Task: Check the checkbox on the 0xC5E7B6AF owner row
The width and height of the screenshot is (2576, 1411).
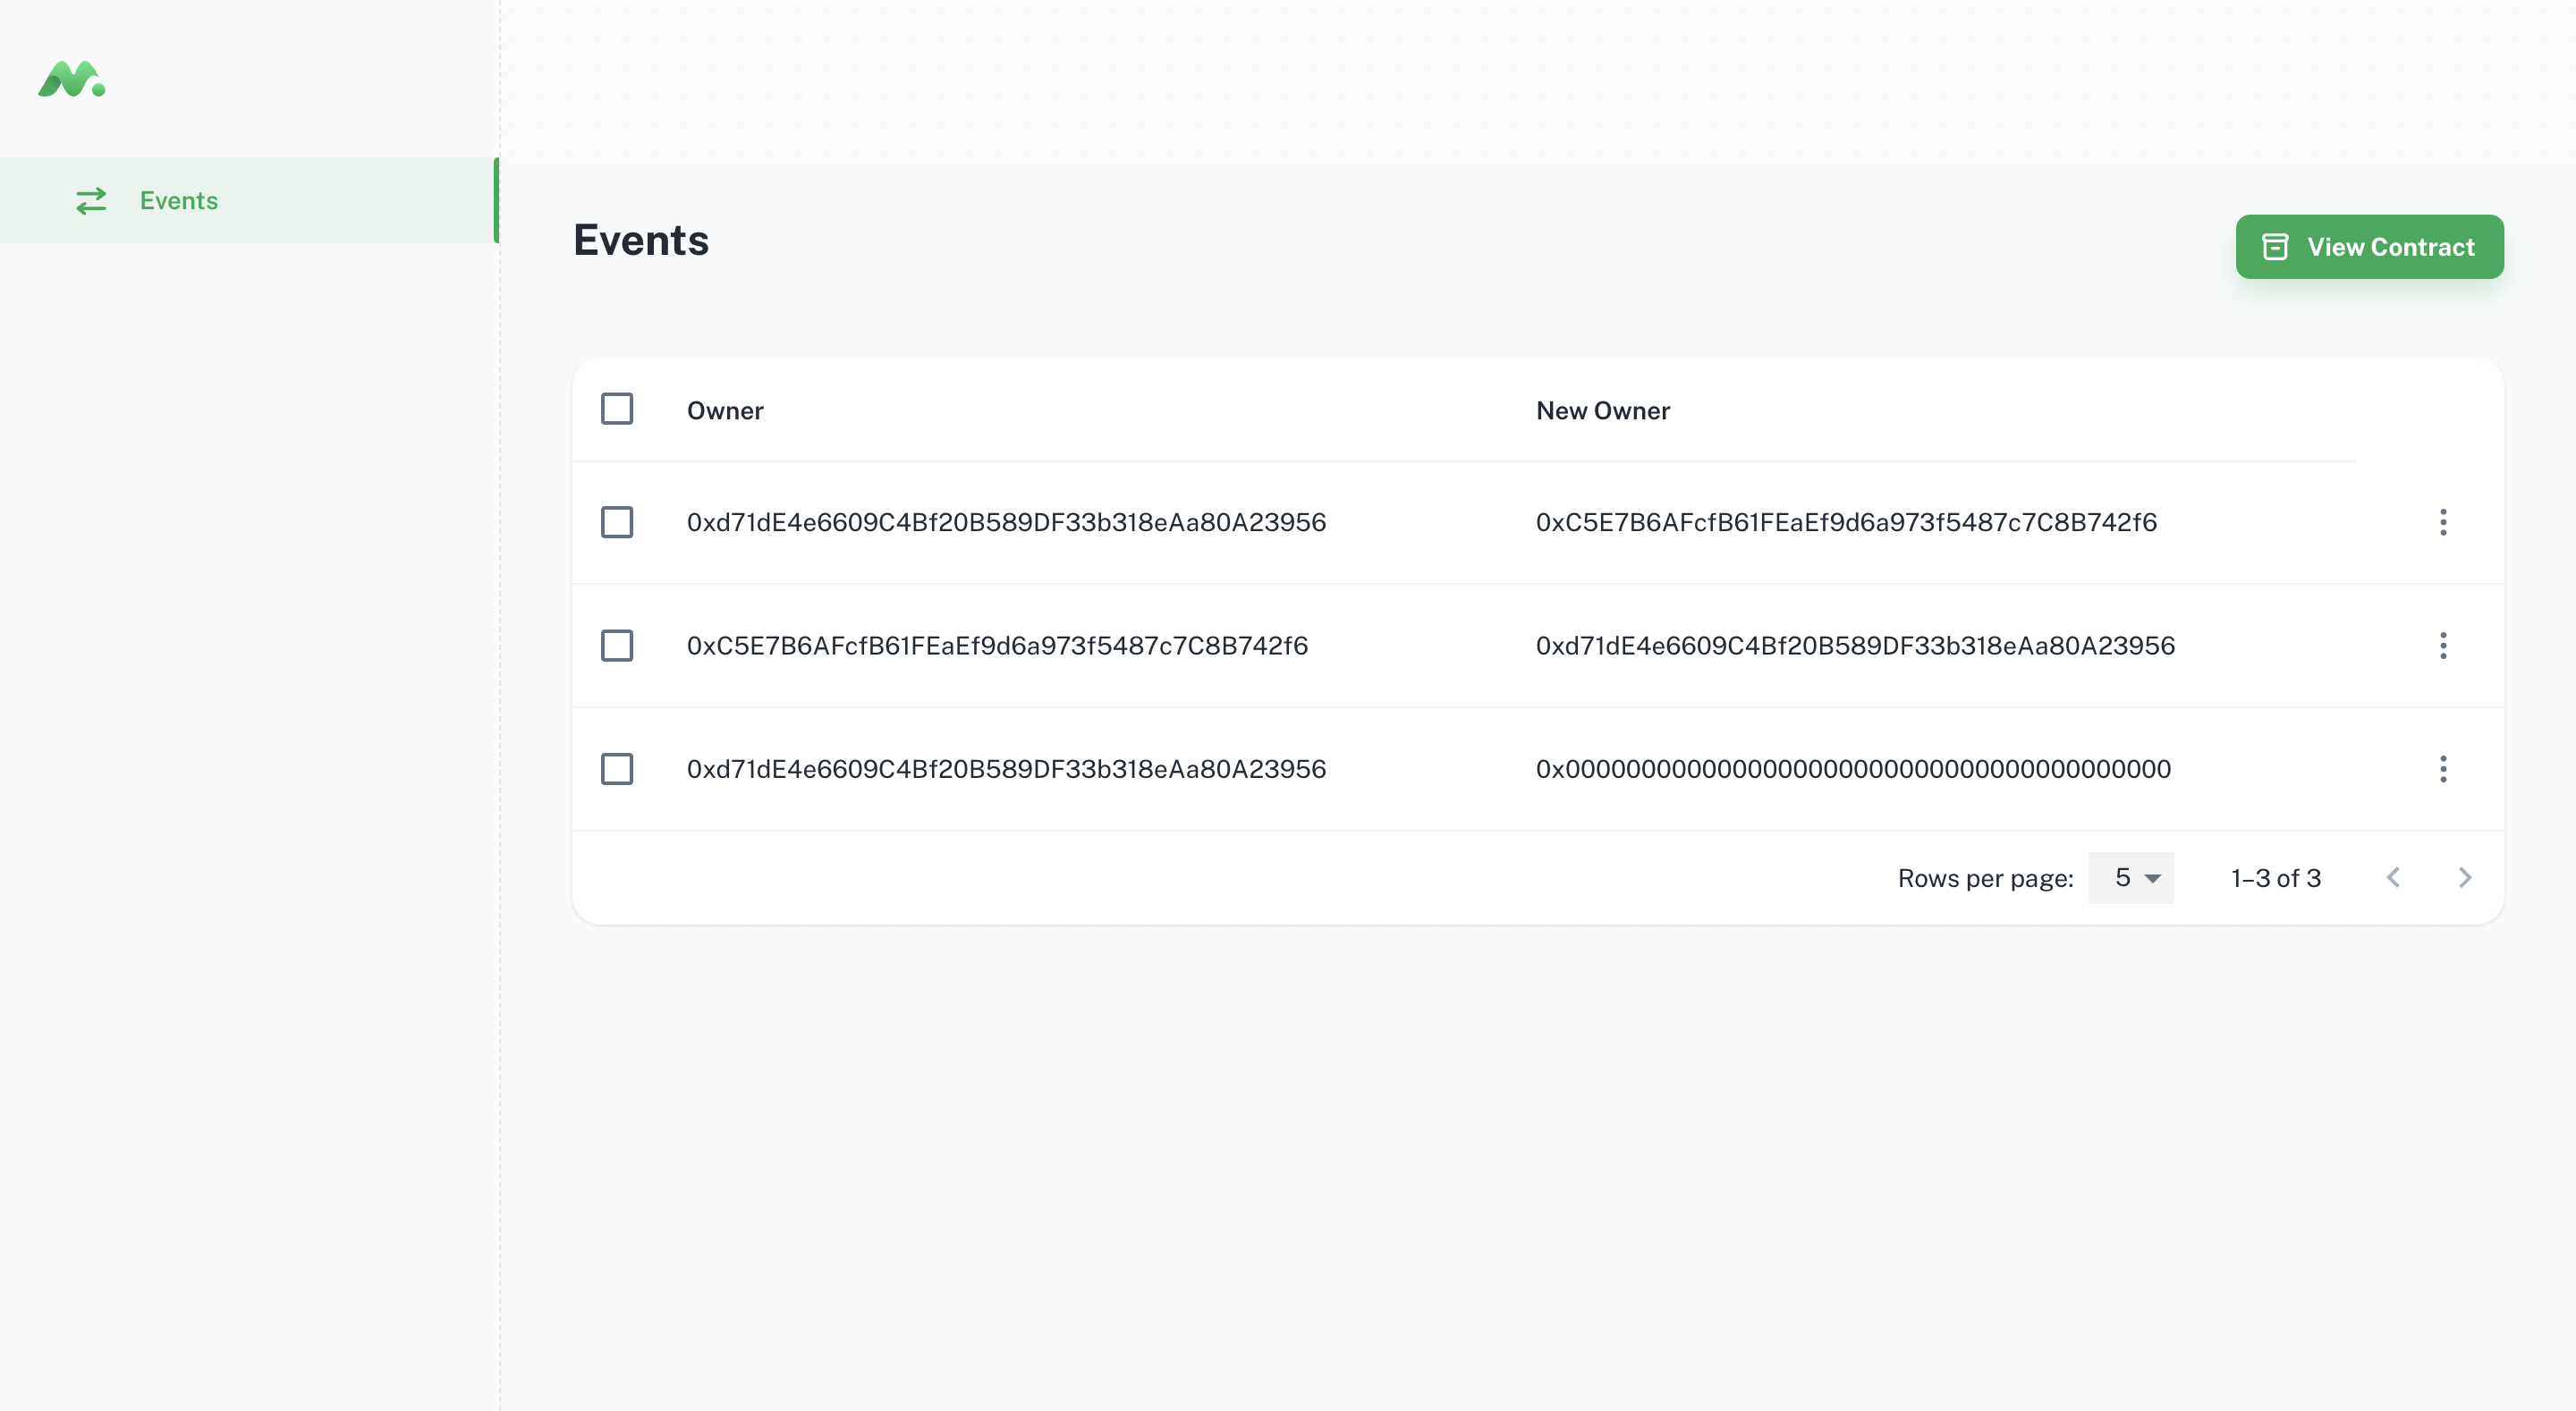Action: click(617, 645)
